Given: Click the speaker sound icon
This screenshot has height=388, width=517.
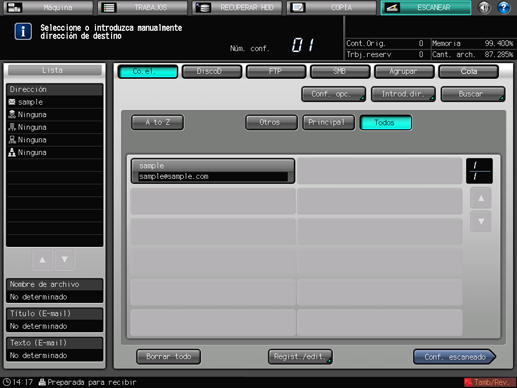Looking at the screenshot, I should [x=484, y=7].
